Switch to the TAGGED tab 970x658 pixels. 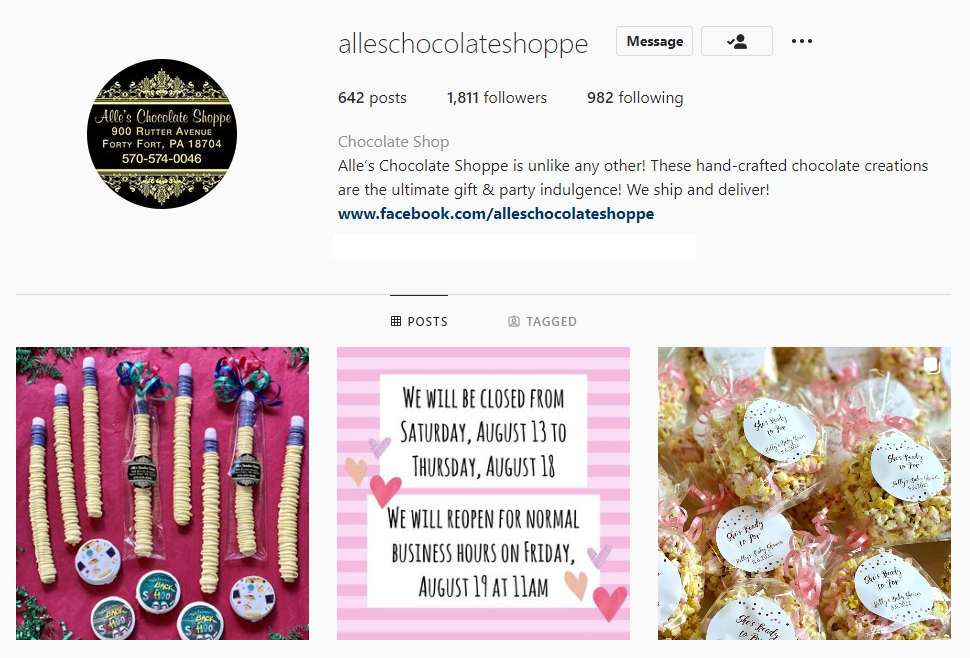tap(542, 321)
